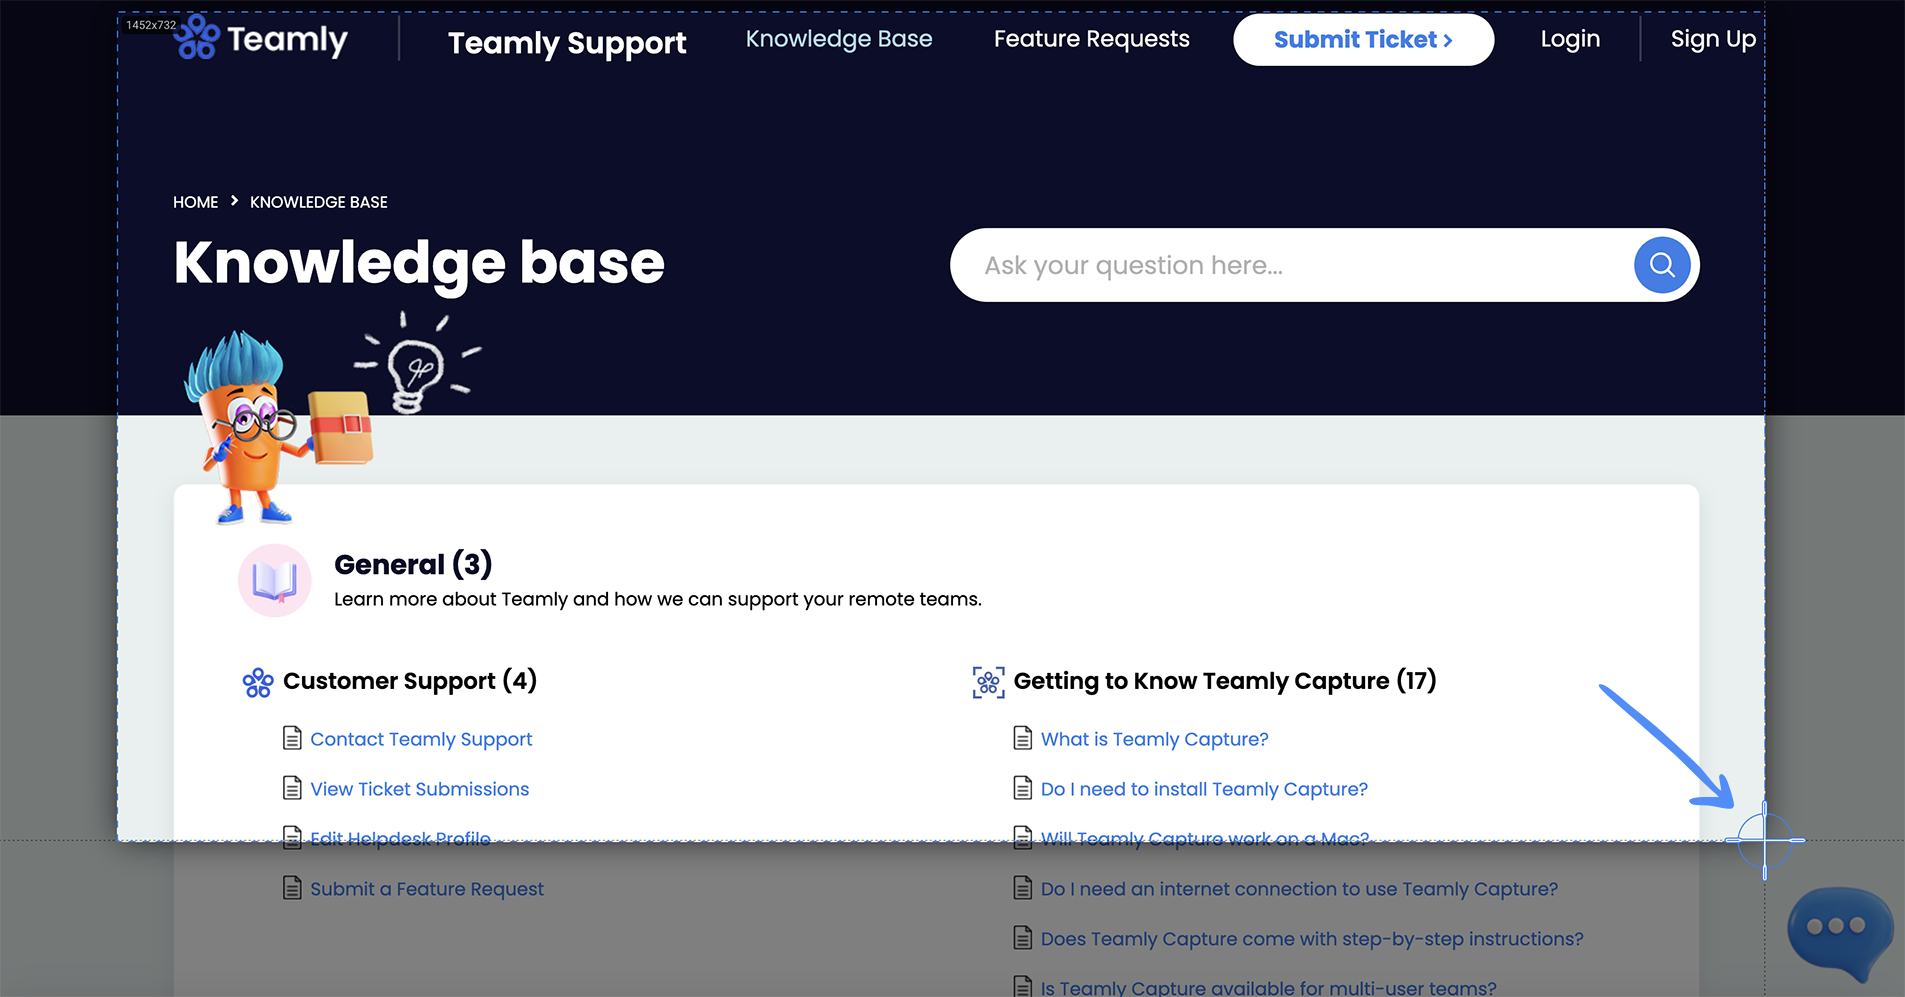Open the Teamly Support home link
Image resolution: width=1905 pixels, height=997 pixels.
click(567, 43)
